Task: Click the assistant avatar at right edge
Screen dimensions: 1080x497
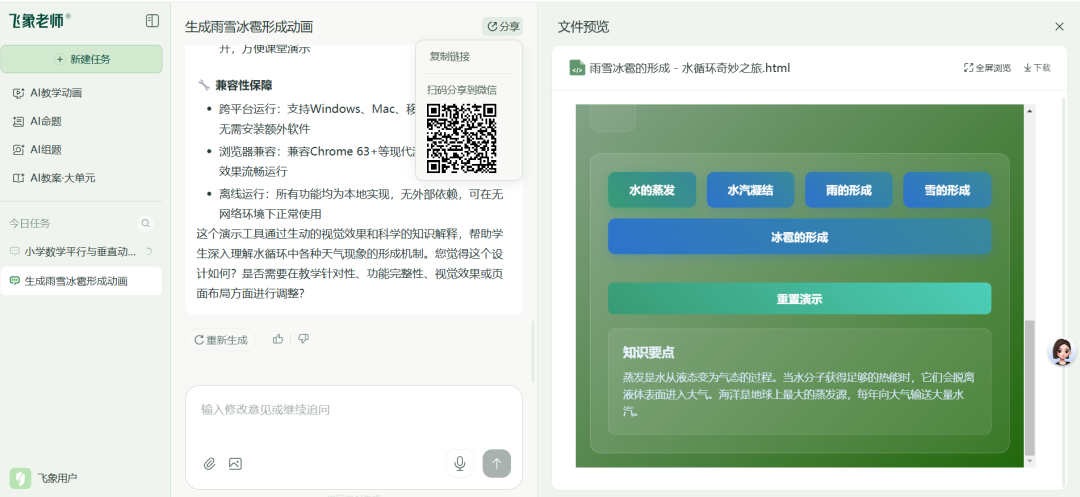Action: pos(1061,352)
